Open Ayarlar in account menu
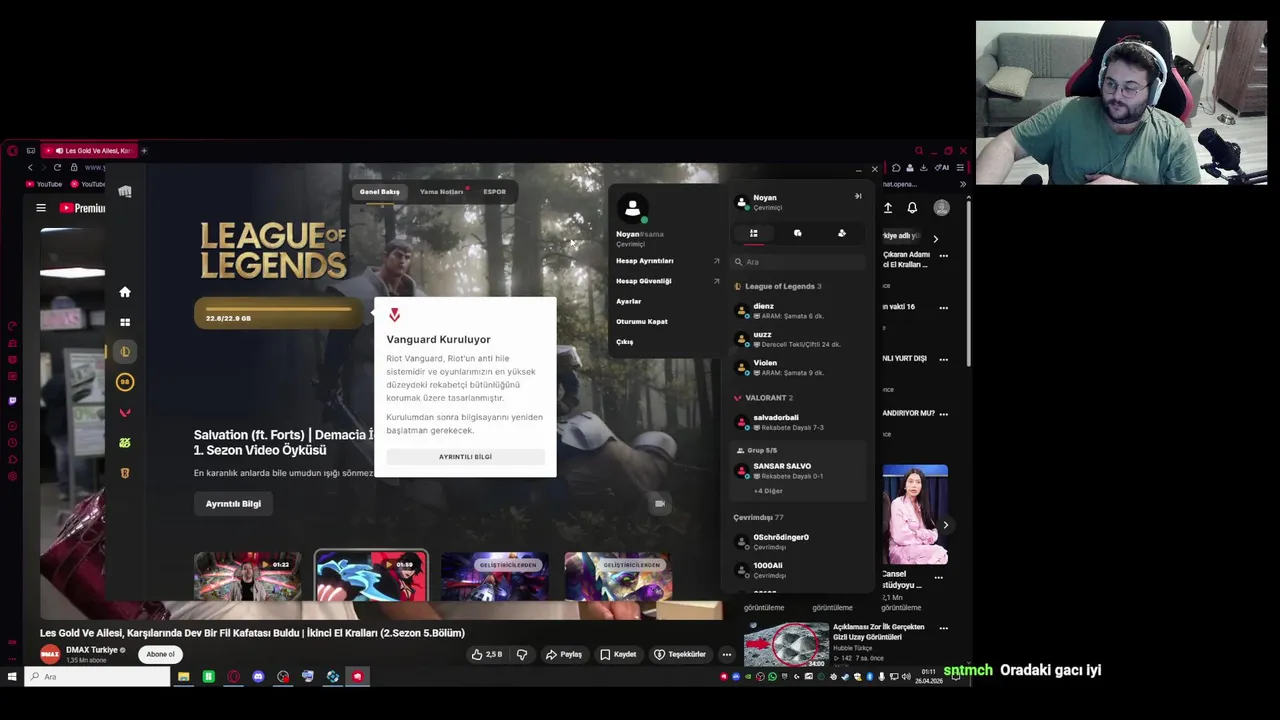The height and width of the screenshot is (720, 1280). (629, 301)
